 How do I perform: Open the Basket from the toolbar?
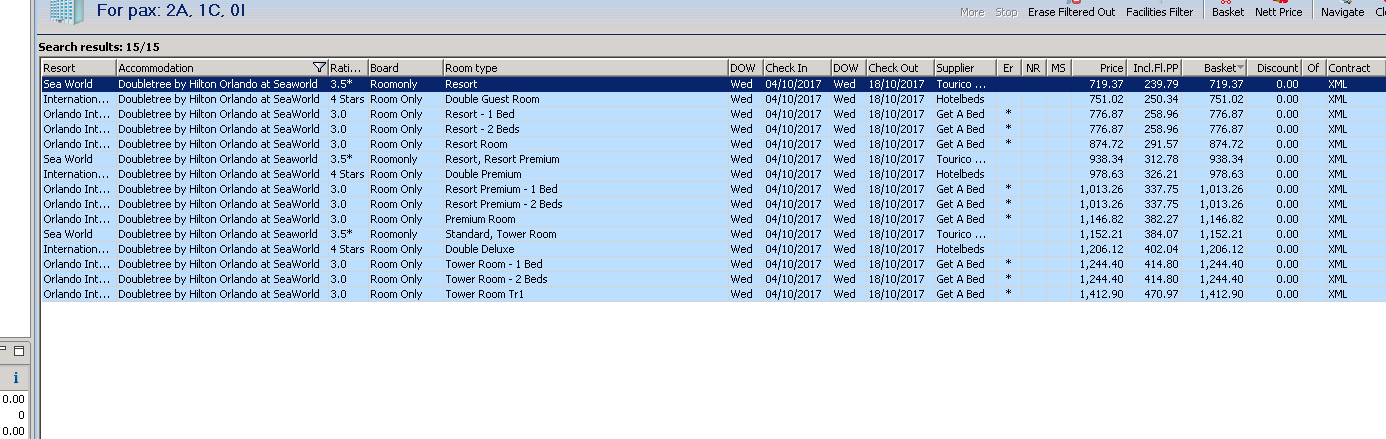(x=1228, y=12)
